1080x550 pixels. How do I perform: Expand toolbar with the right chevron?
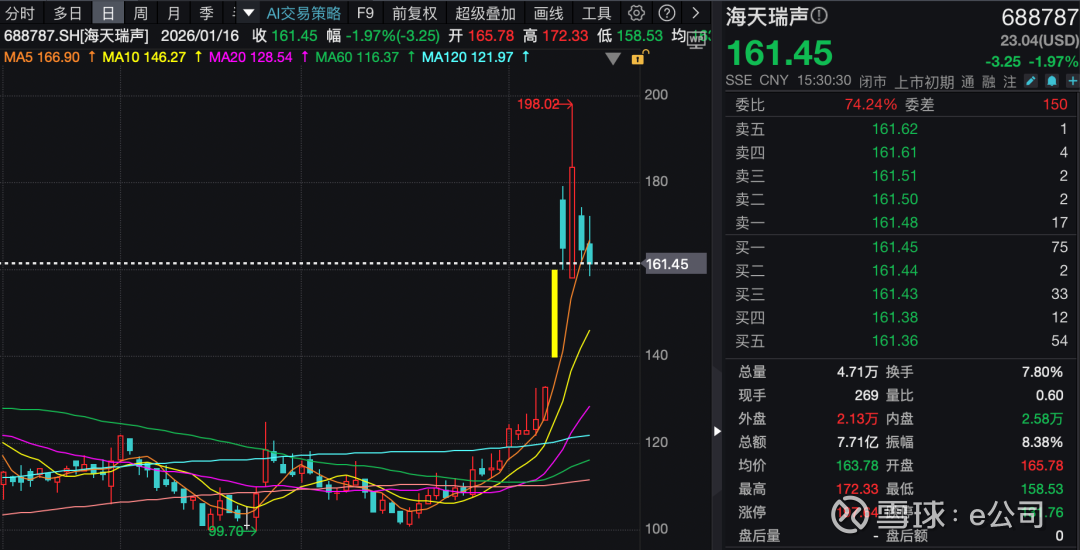696,13
